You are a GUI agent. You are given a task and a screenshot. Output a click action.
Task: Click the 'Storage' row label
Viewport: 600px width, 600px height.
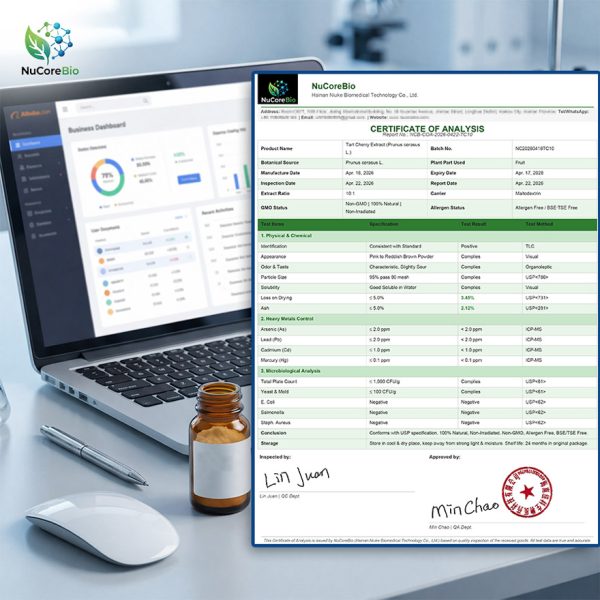coord(269,443)
